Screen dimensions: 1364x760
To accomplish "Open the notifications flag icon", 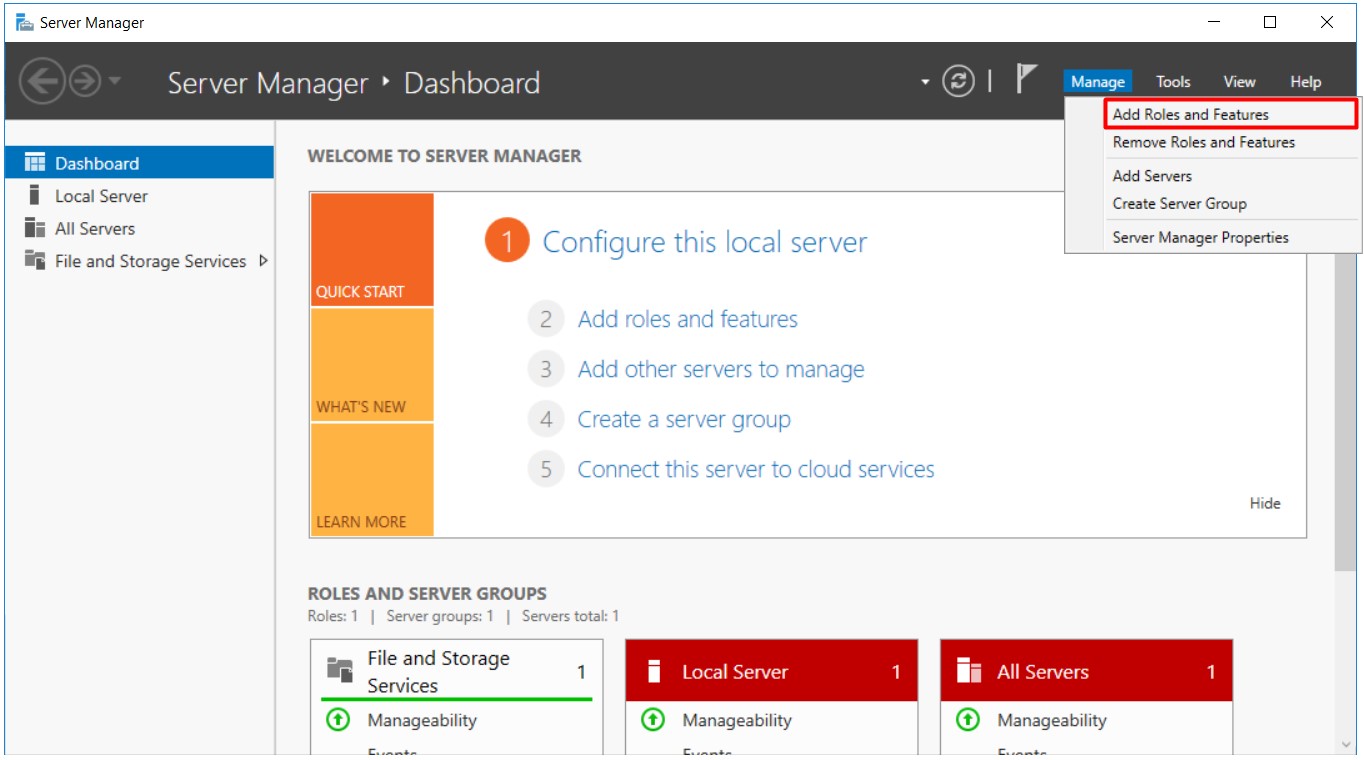I will 1026,79.
